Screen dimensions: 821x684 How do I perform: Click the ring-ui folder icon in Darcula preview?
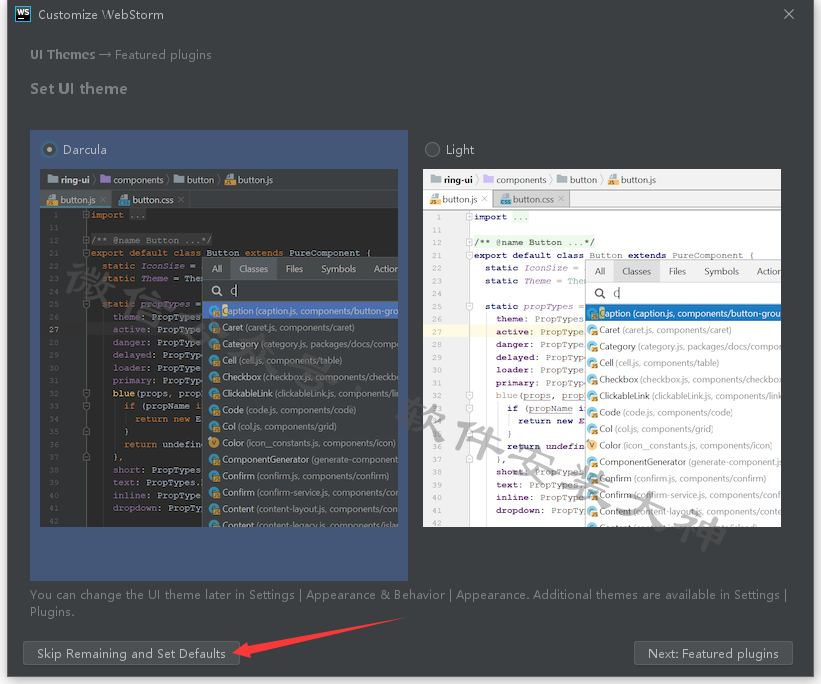coord(52,179)
